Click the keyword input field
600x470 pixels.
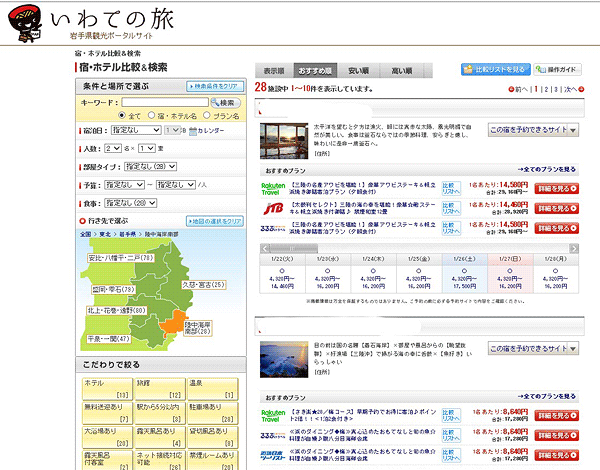tap(164, 102)
